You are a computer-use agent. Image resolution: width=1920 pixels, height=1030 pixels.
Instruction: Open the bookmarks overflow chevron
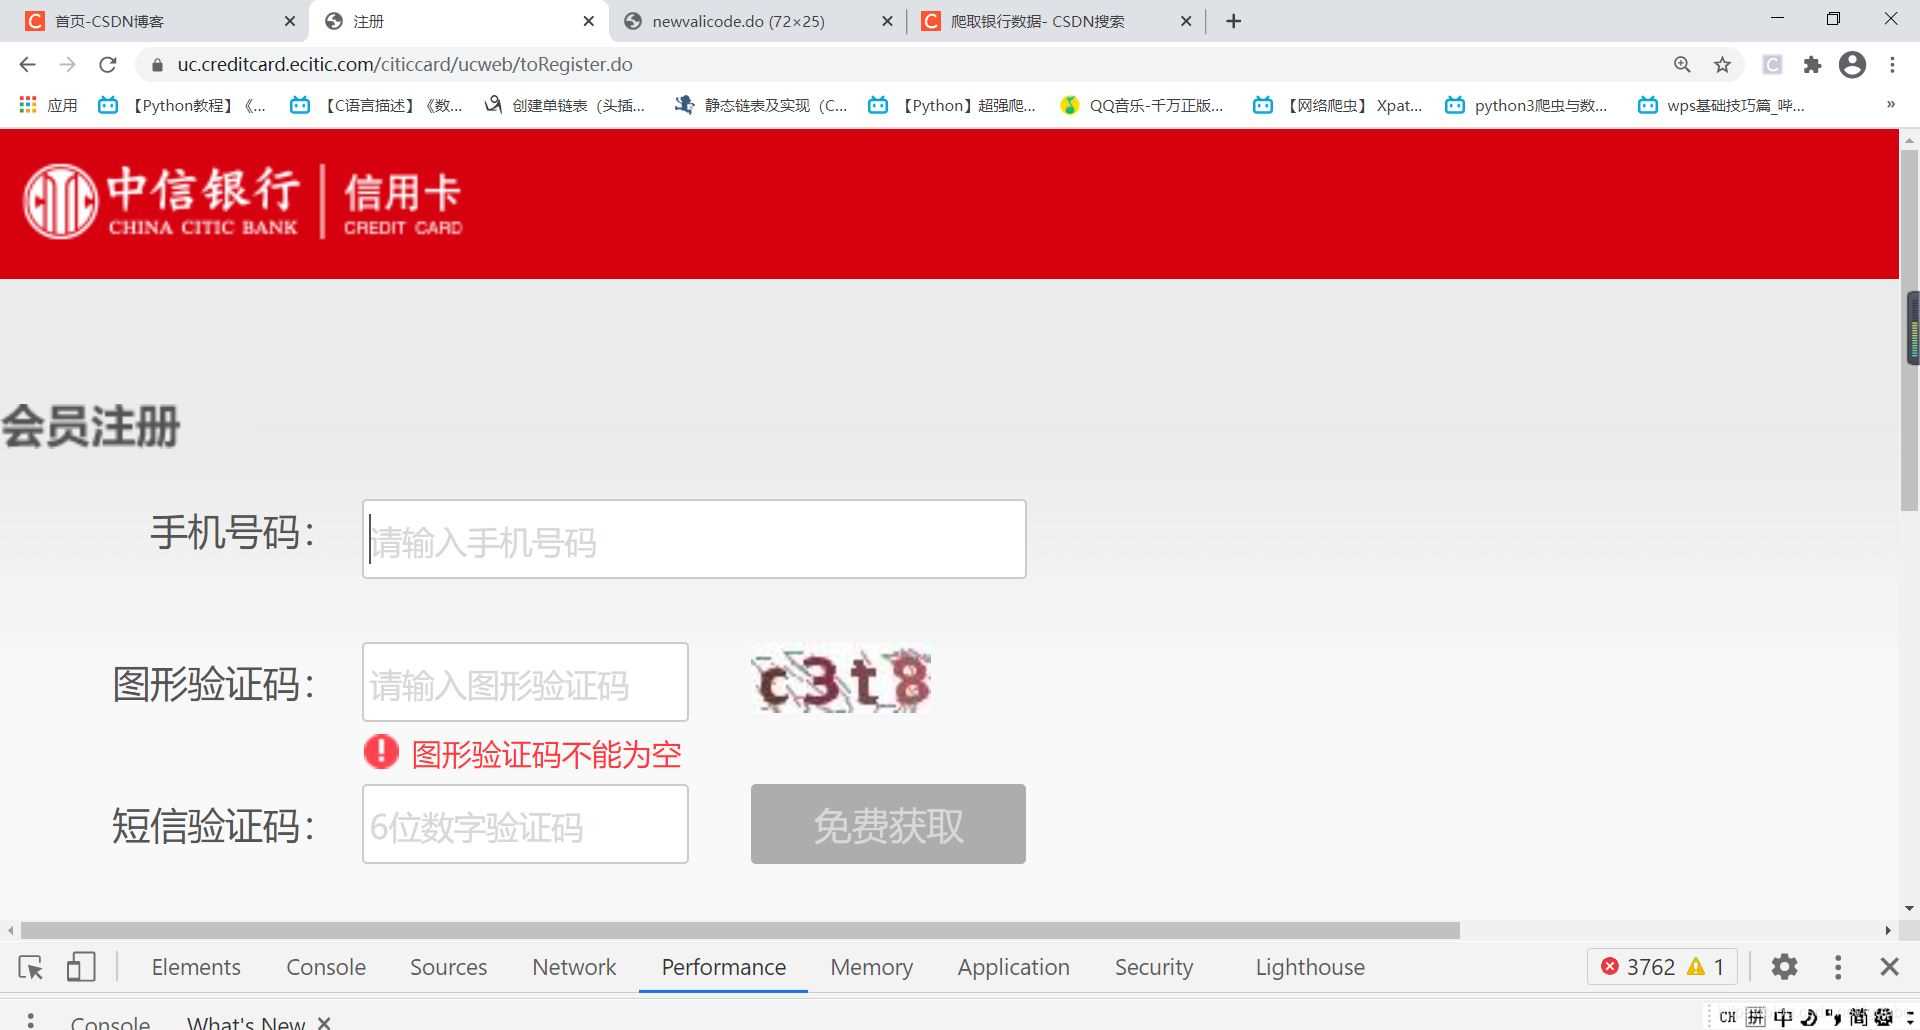(x=1890, y=104)
